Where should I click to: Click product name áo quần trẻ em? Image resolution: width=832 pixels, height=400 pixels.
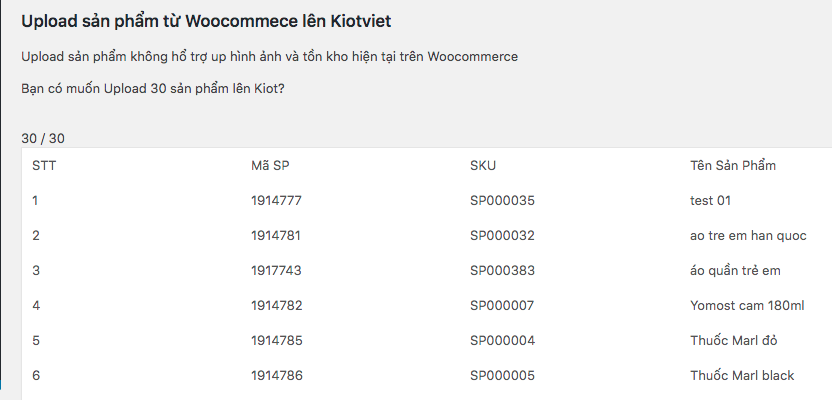pos(735,271)
